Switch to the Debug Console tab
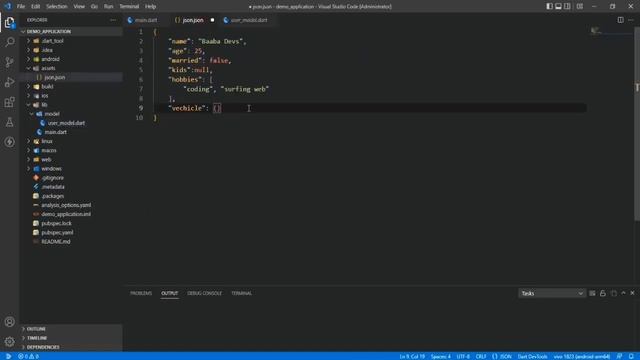640x360 pixels. tap(204, 293)
